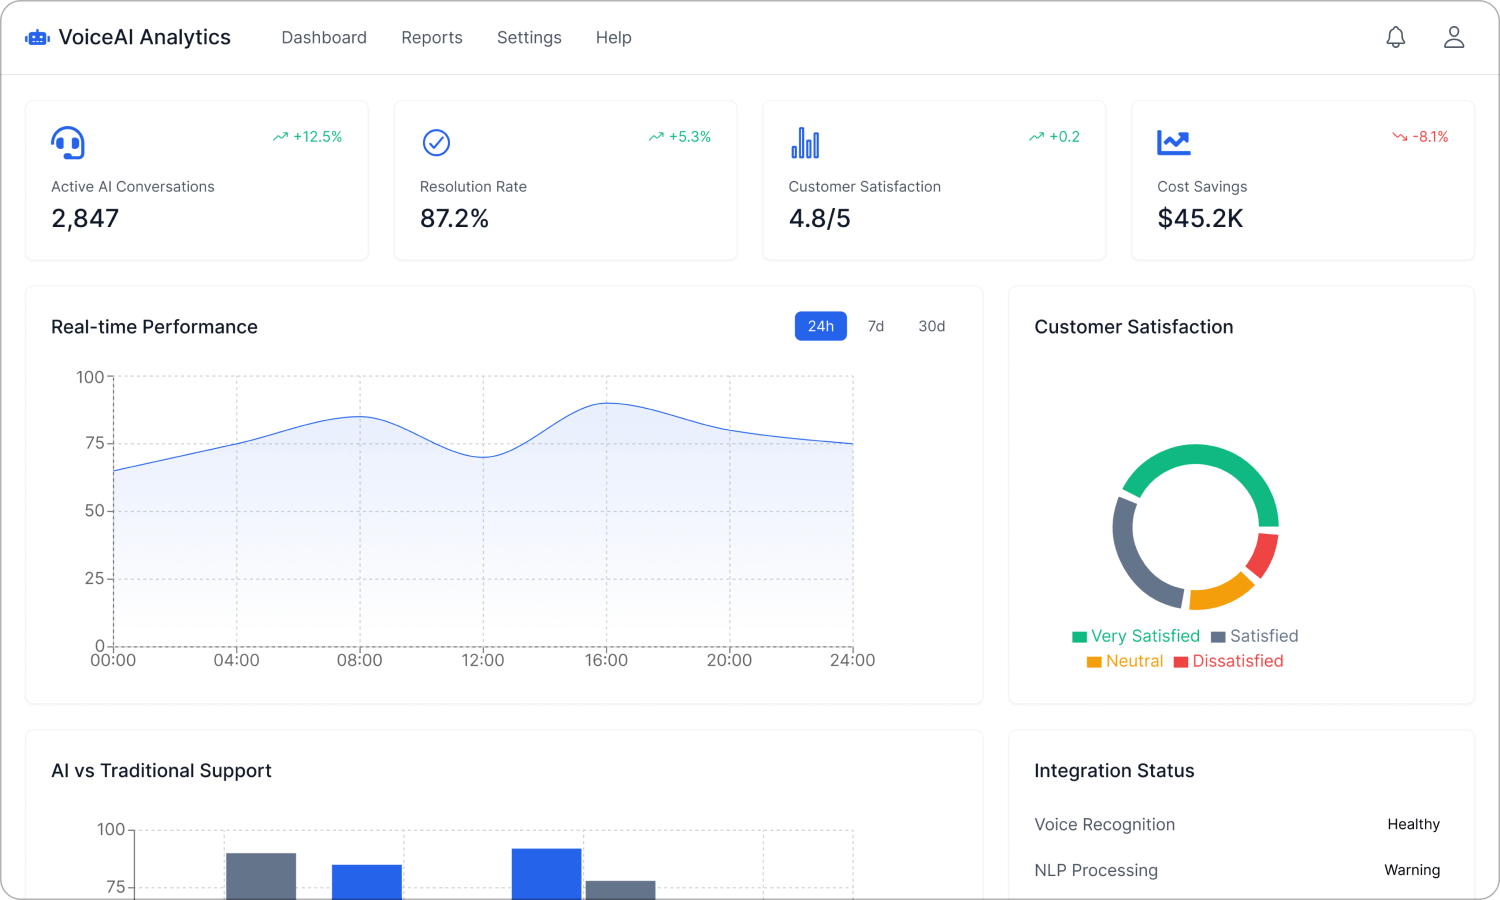Viewport: 1500px width, 900px height.
Task: Click the Warning status for NLP Processing
Action: (x=1411, y=870)
